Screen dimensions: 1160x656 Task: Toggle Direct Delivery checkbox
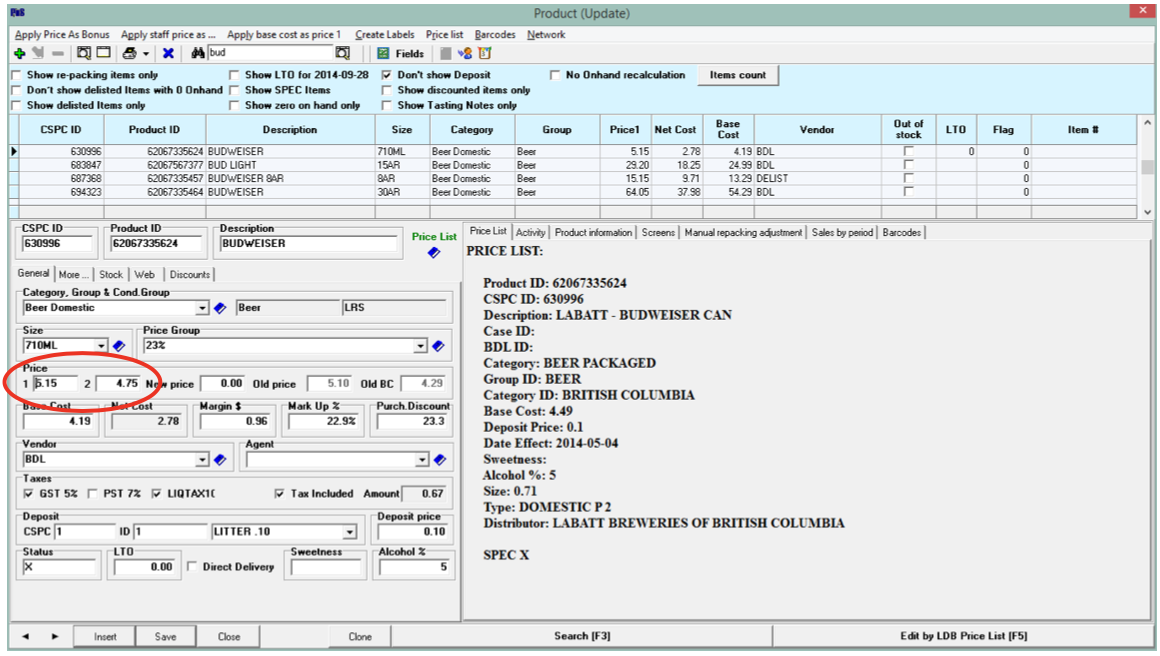tap(192, 567)
